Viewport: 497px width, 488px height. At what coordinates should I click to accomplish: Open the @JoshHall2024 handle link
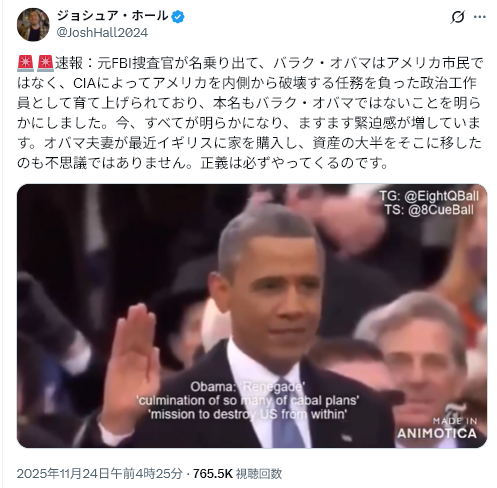click(x=102, y=33)
